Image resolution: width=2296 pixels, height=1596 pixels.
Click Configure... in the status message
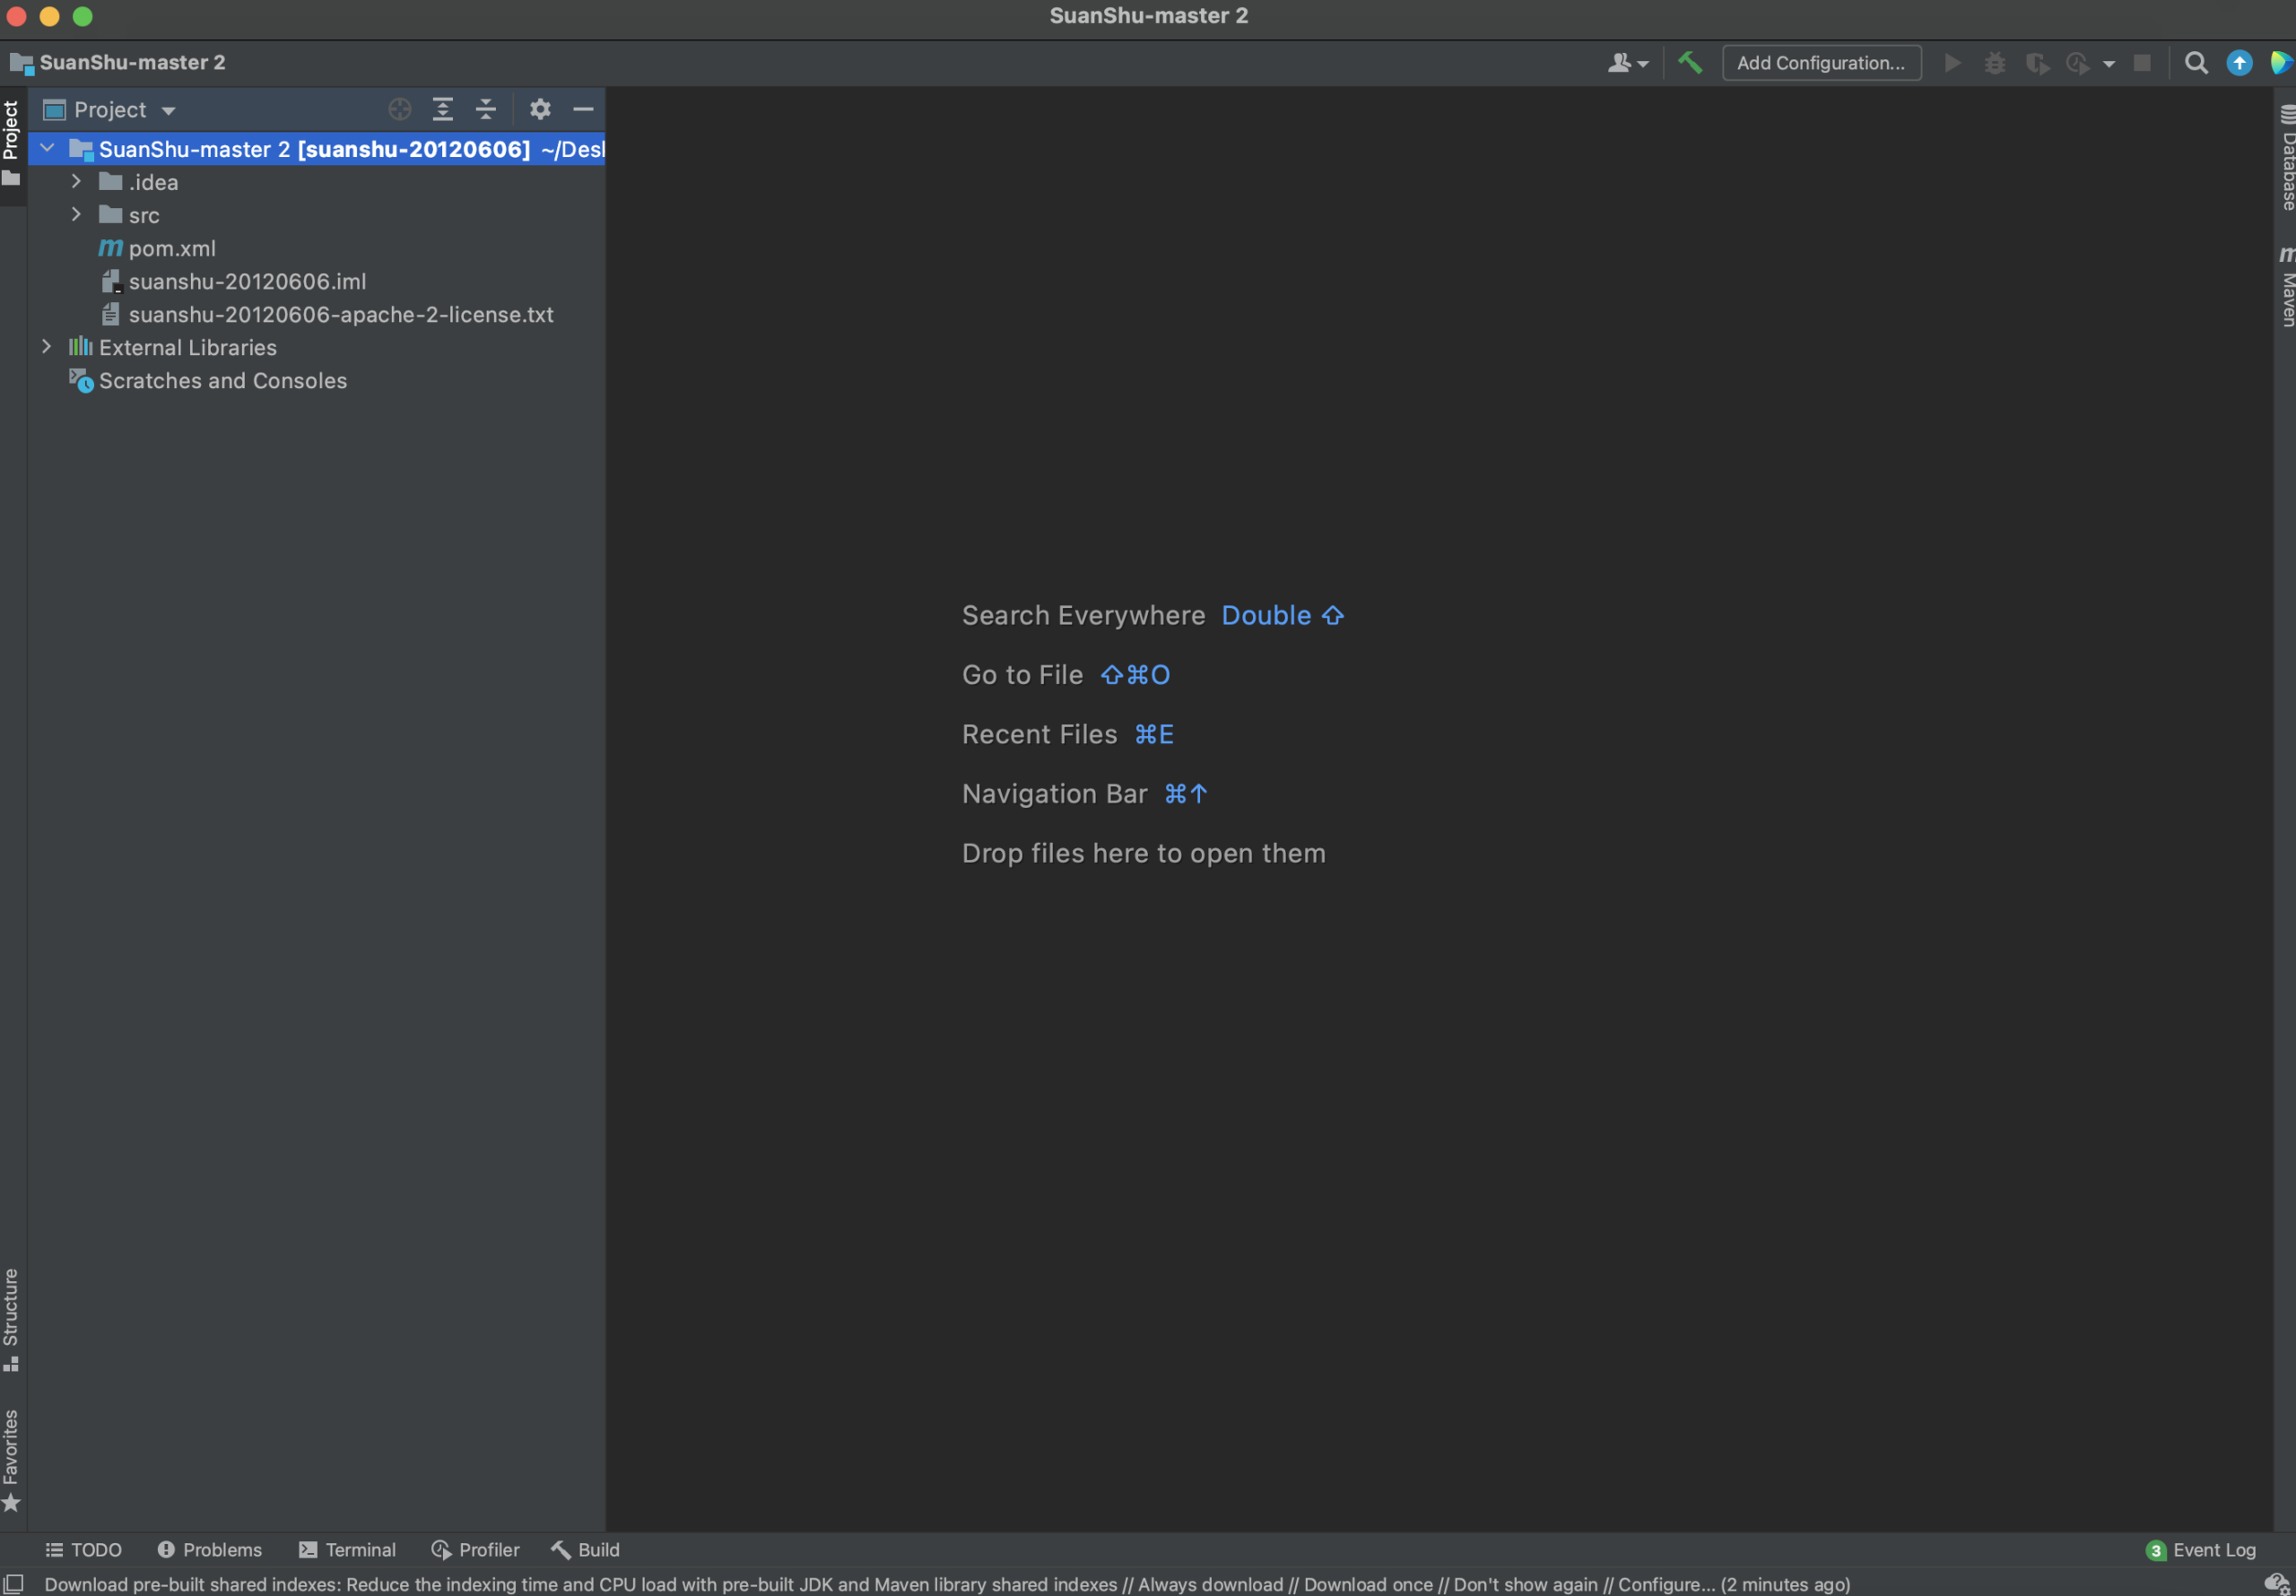pyautogui.click(x=1666, y=1584)
